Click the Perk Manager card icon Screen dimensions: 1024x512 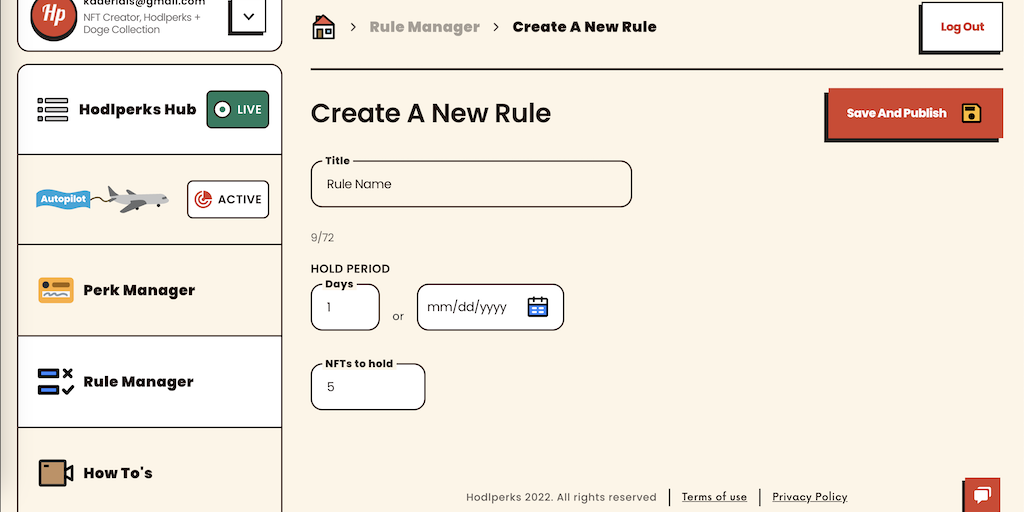[x=56, y=291]
